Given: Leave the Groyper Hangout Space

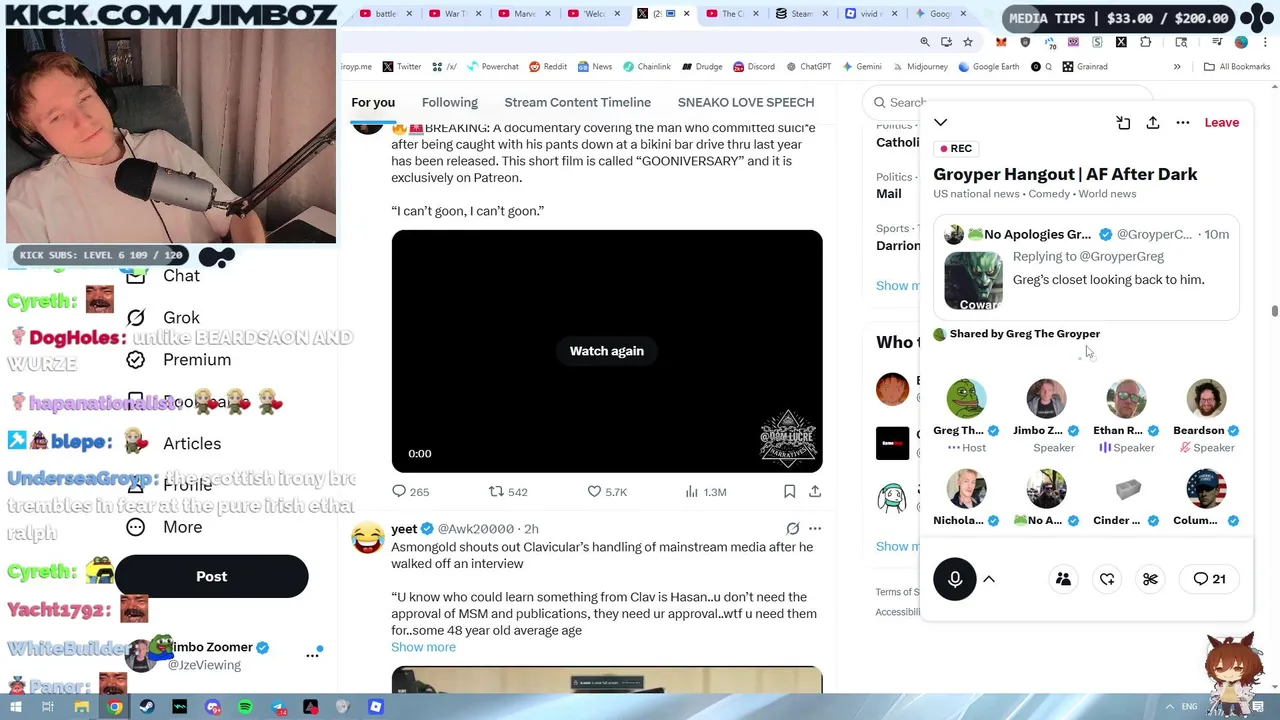Looking at the screenshot, I should [1221, 122].
